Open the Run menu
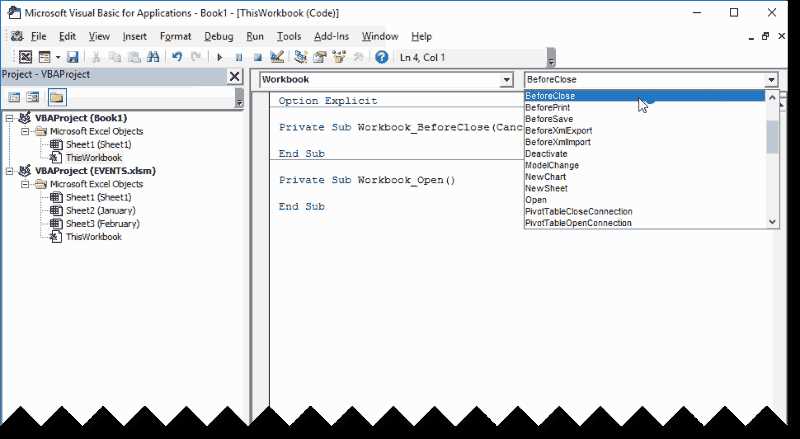 click(x=255, y=36)
